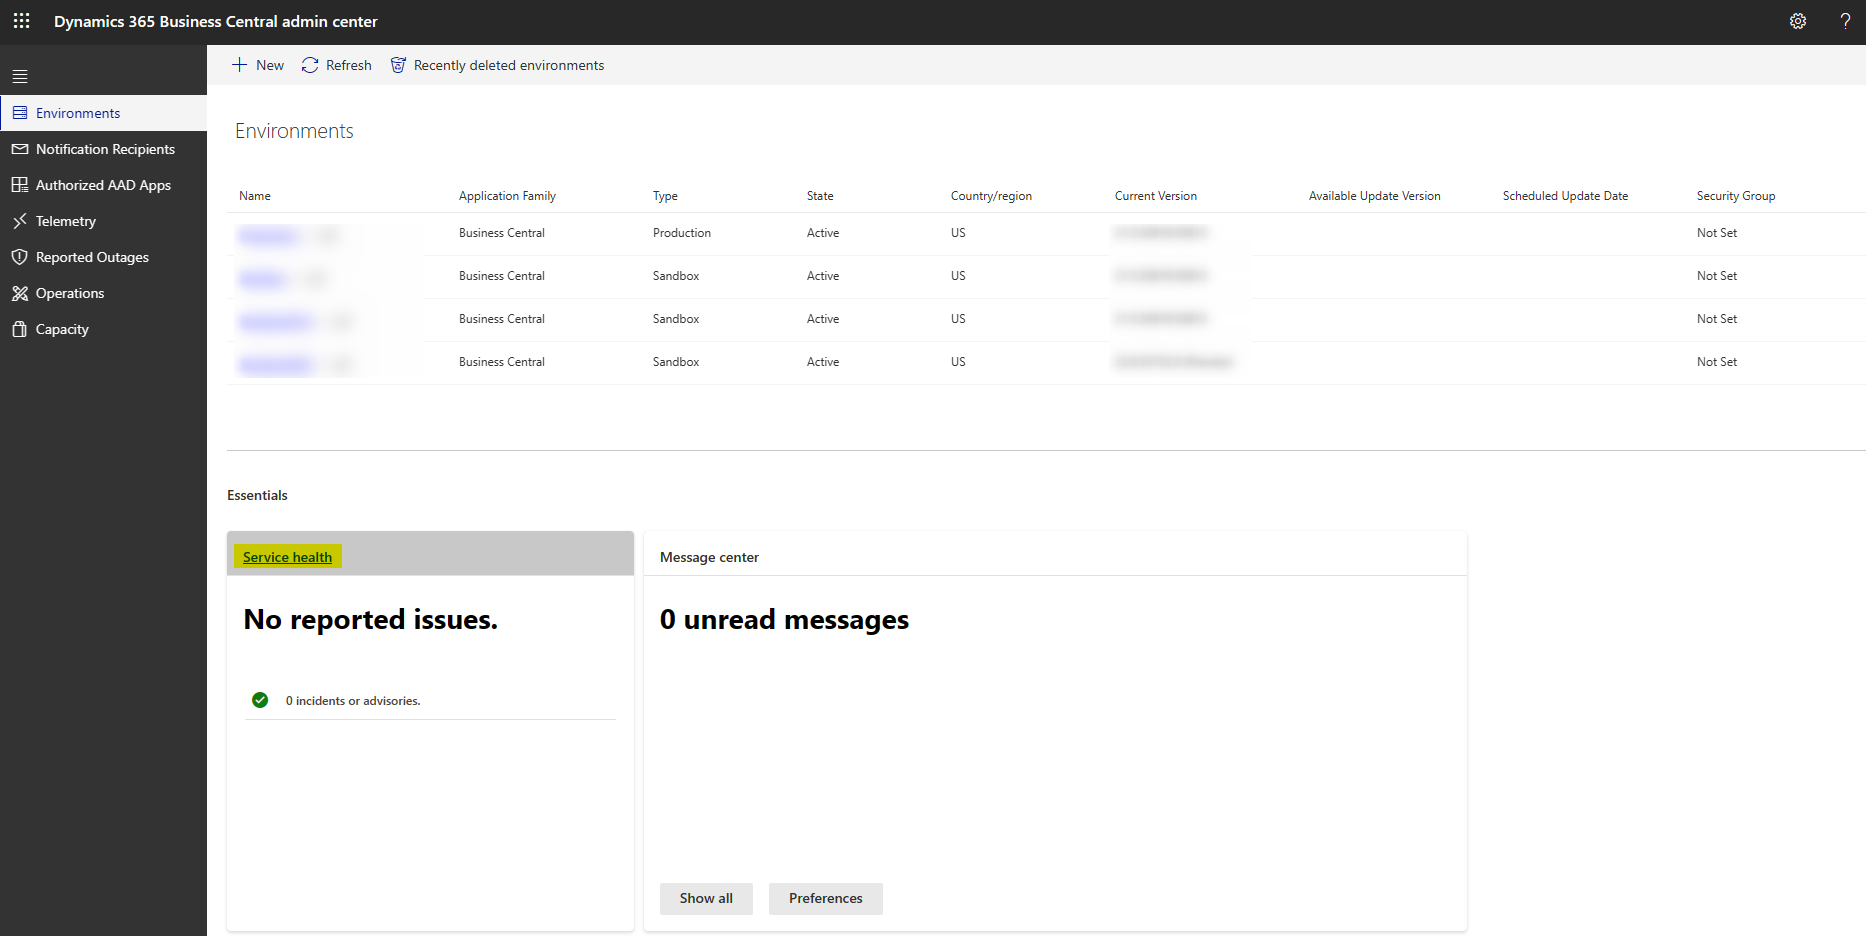Navigate to Telemetry
This screenshot has height=936, width=1866.
[x=104, y=221]
